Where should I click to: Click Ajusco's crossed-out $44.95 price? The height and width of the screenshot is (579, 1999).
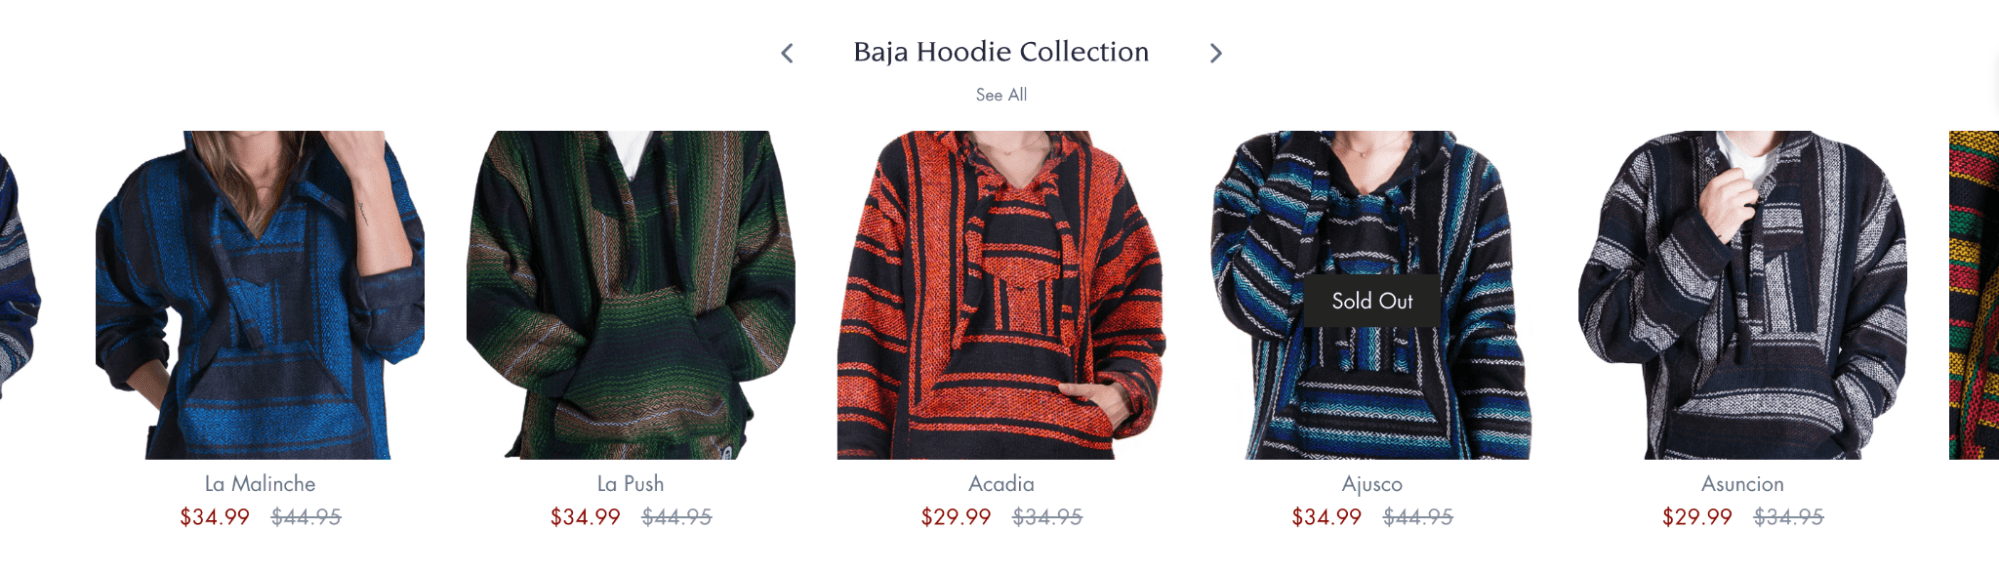click(1418, 517)
